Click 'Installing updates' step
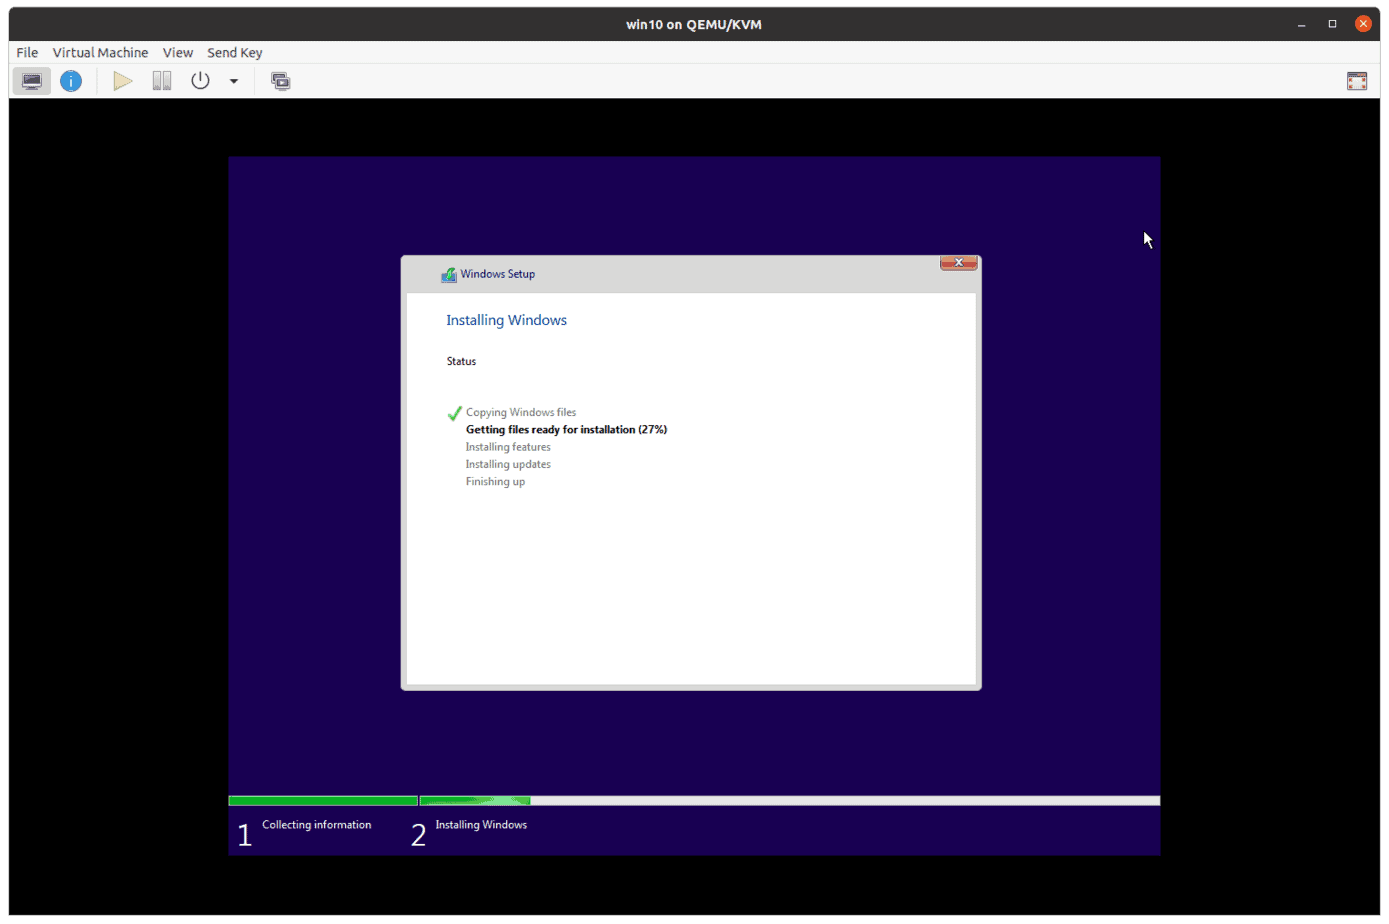 508,464
